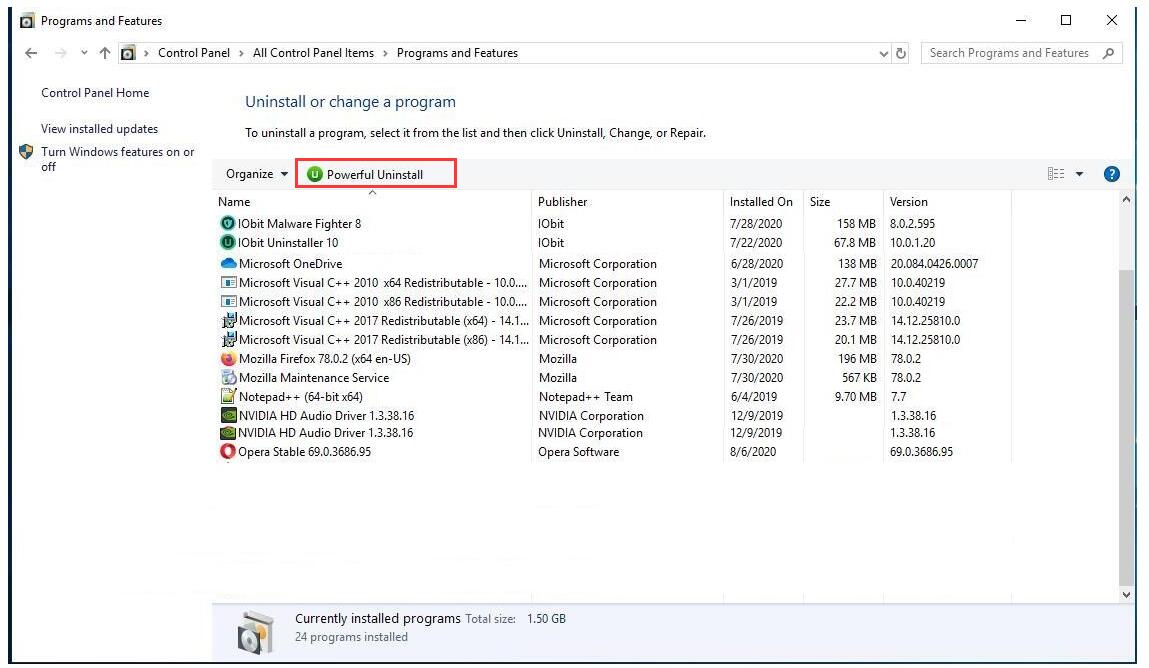This screenshot has height=668, width=1149.
Task: Expand the chevron before Control Panel breadcrumb
Action: point(147,53)
